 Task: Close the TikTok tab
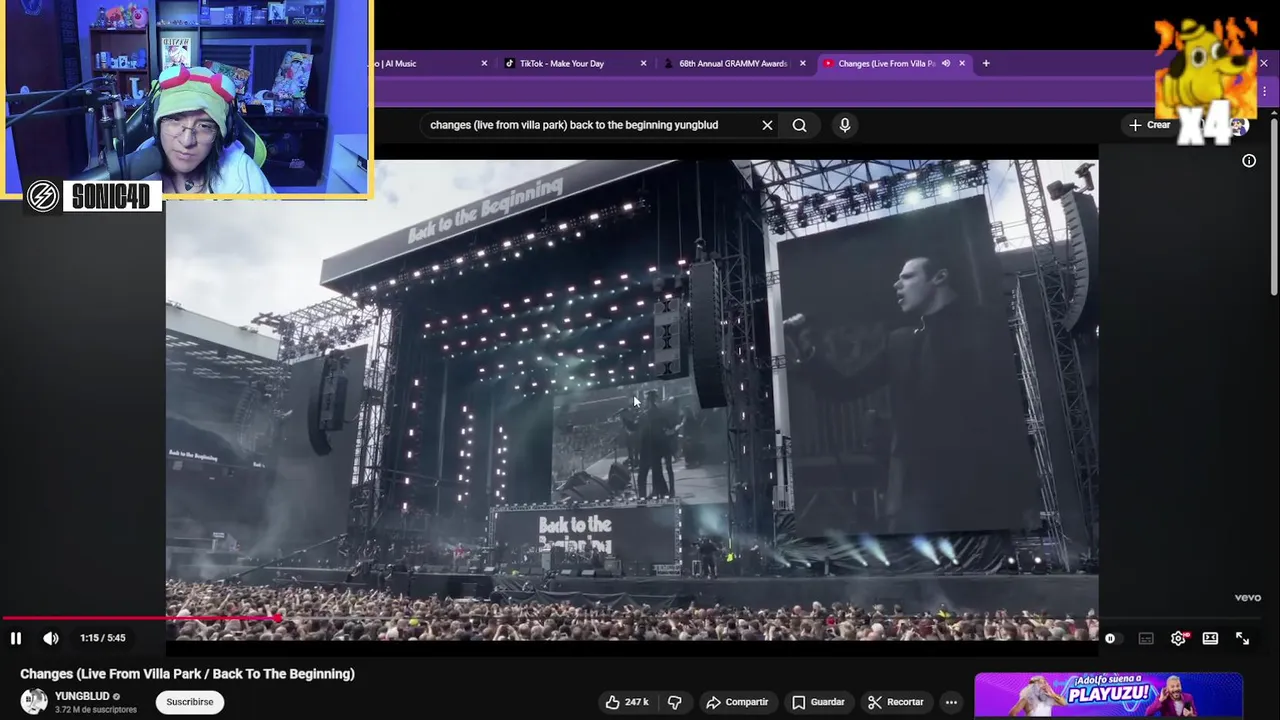pyautogui.click(x=643, y=63)
